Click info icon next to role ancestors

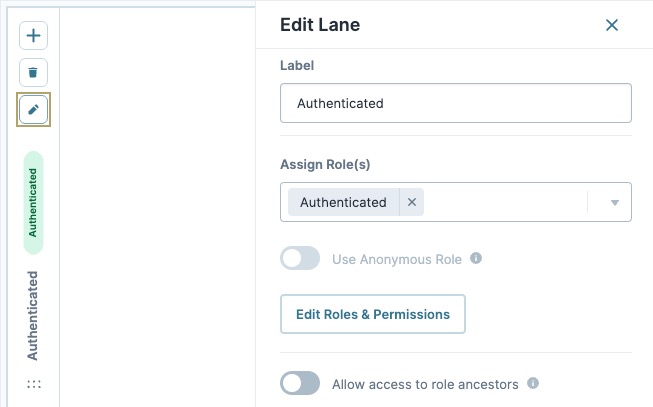click(533, 383)
